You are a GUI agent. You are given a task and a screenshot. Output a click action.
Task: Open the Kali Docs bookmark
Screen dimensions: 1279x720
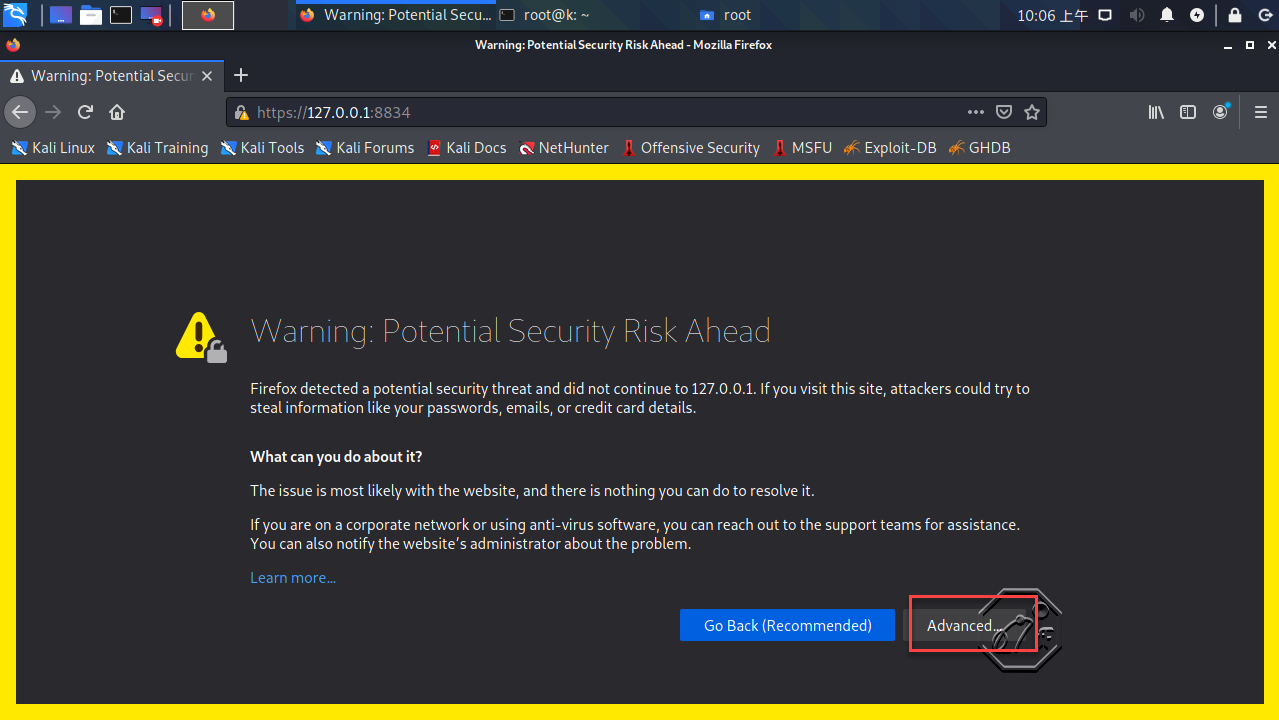coord(467,148)
